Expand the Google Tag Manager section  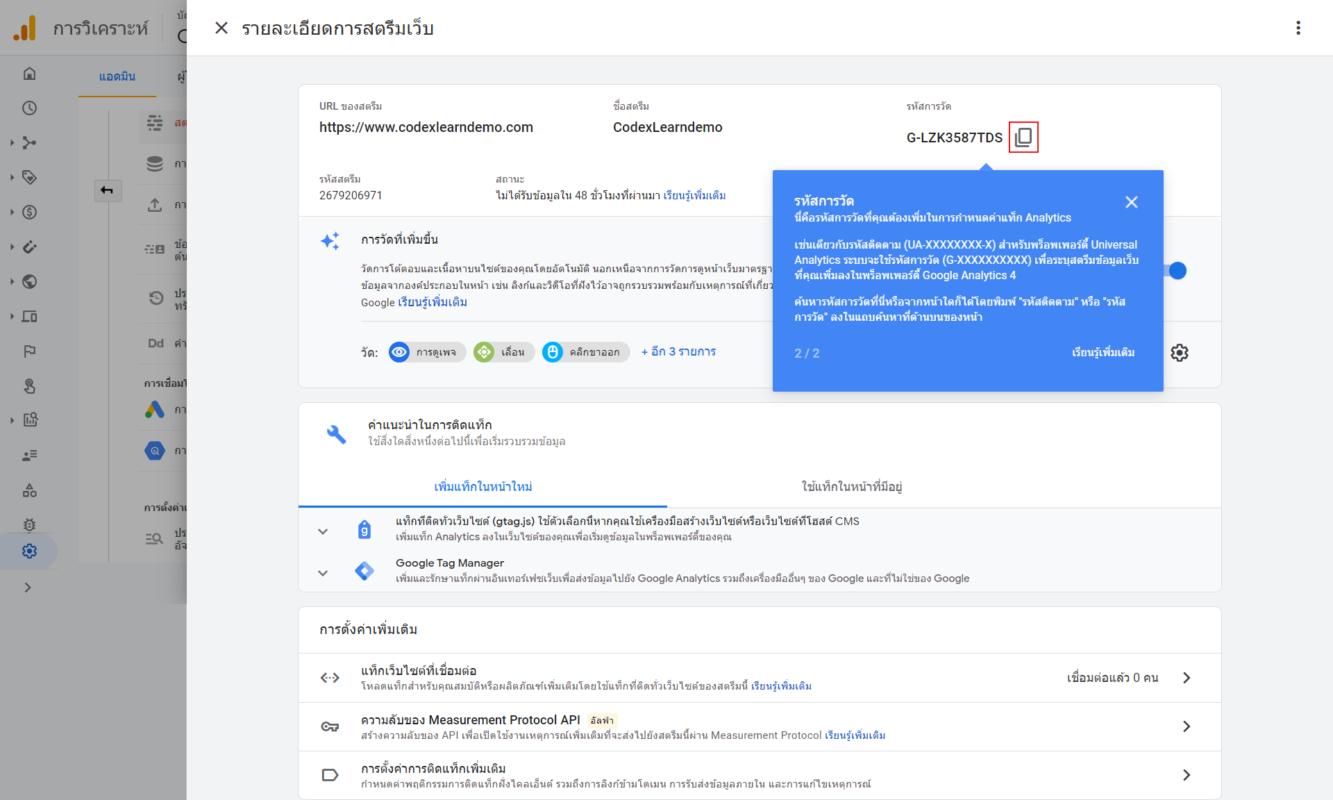323,573
